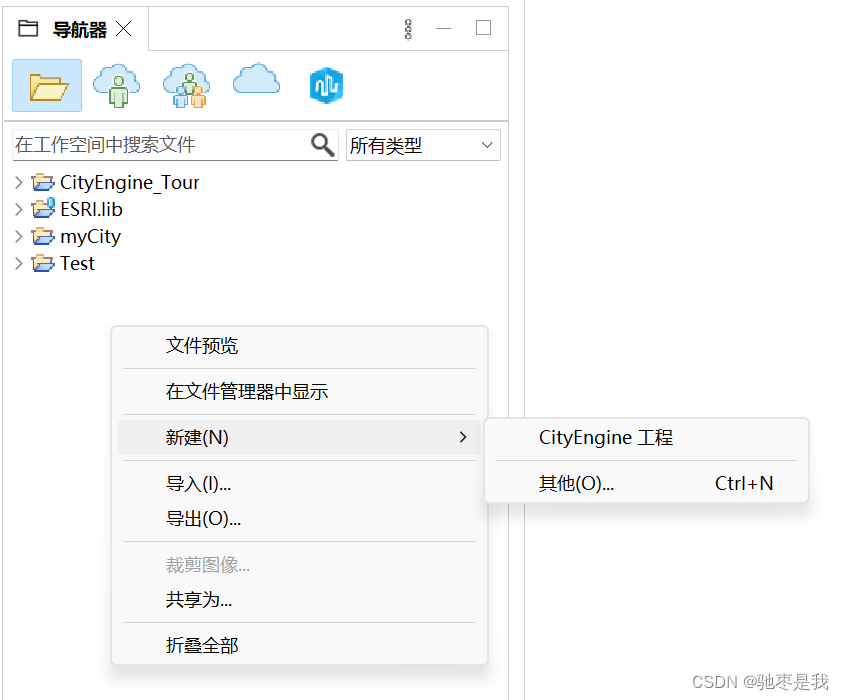Select the public cloud content icon
The width and height of the screenshot is (844, 700).
click(x=255, y=83)
